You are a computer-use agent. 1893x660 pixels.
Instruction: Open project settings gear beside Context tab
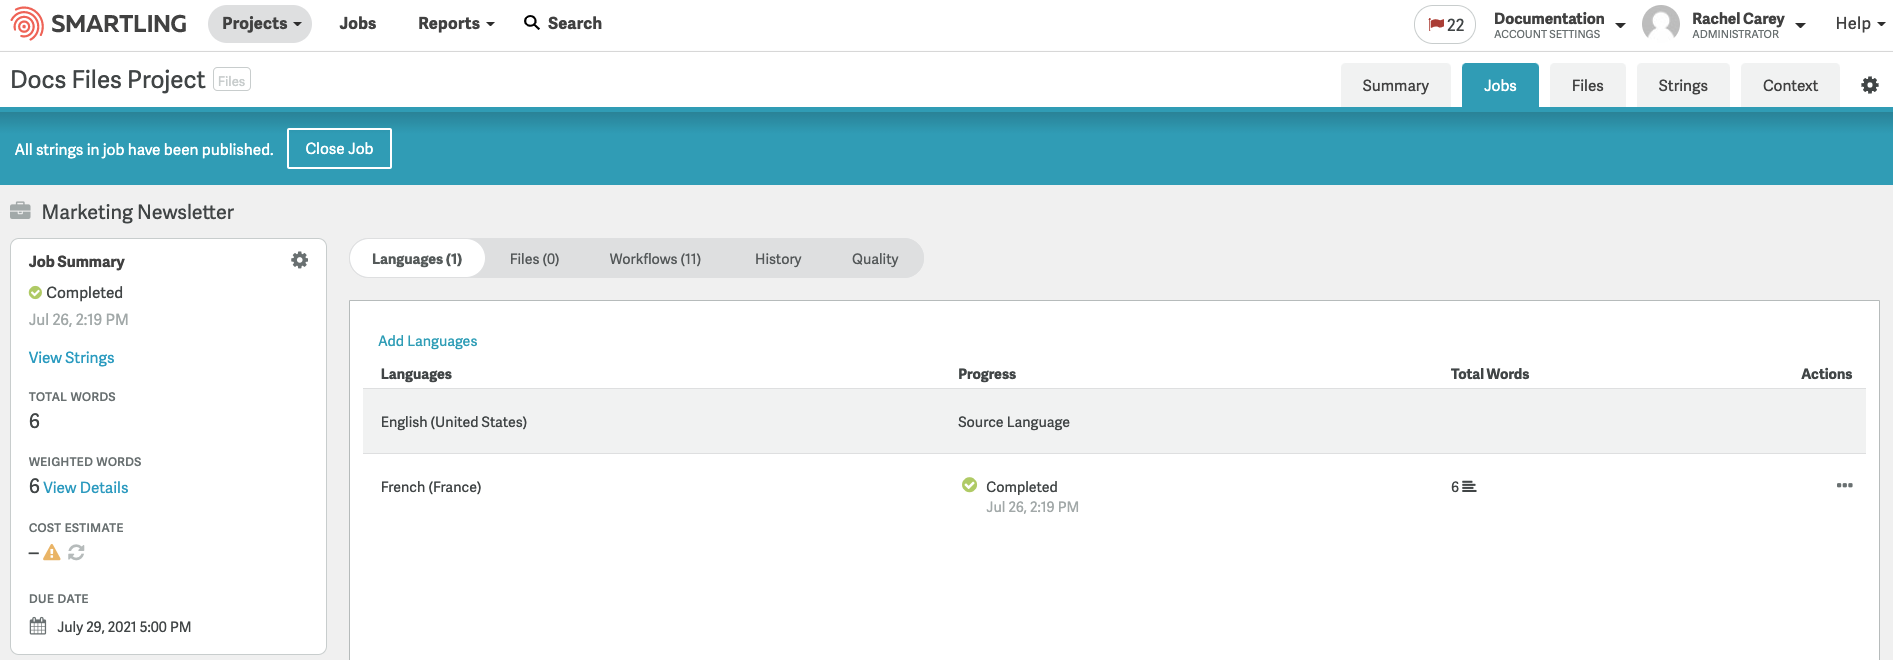point(1869,85)
